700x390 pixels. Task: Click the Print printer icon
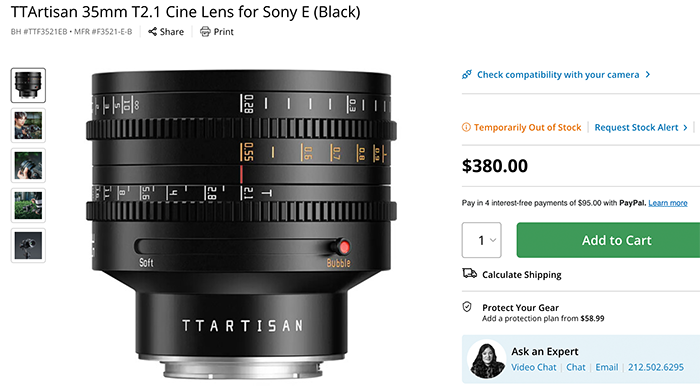pos(205,31)
